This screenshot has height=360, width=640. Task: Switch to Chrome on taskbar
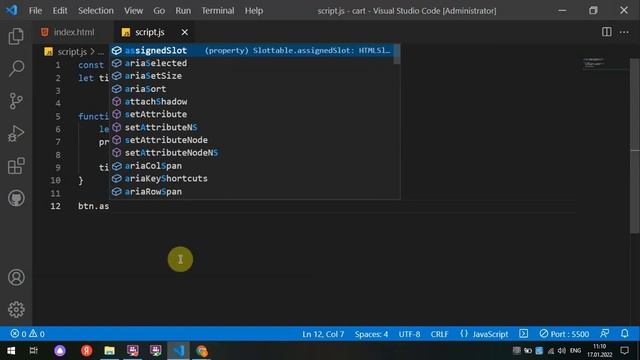(x=202, y=351)
